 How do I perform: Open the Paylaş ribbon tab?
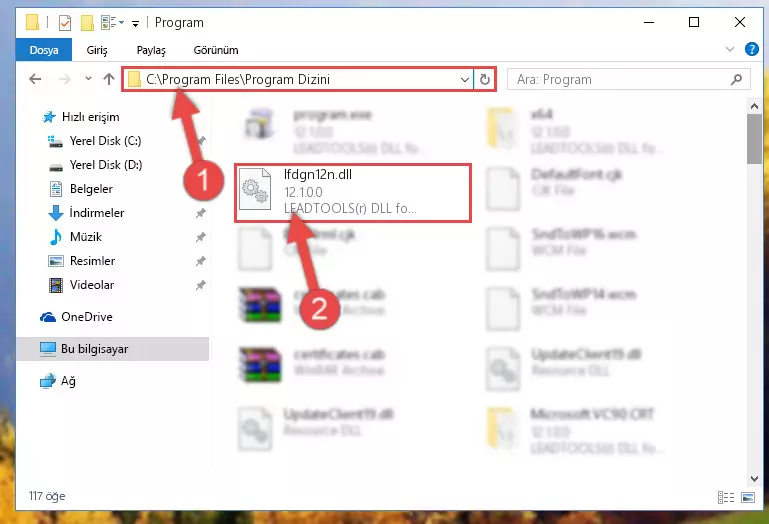(x=151, y=50)
